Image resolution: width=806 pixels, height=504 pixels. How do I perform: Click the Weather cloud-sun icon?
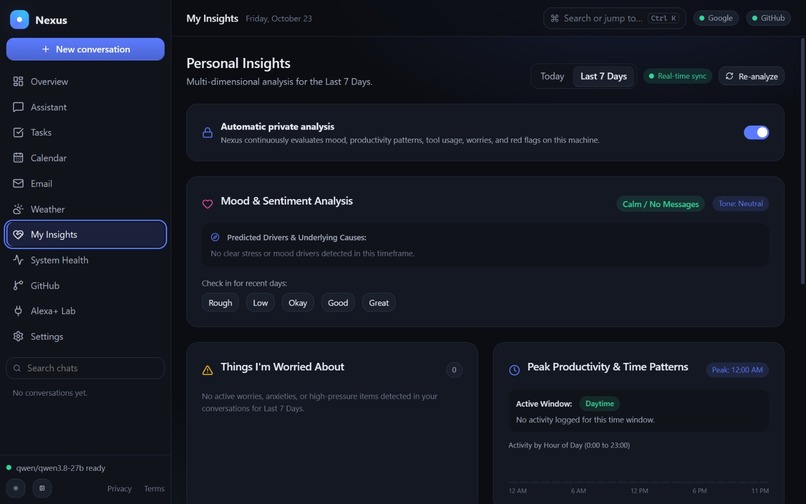click(18, 209)
